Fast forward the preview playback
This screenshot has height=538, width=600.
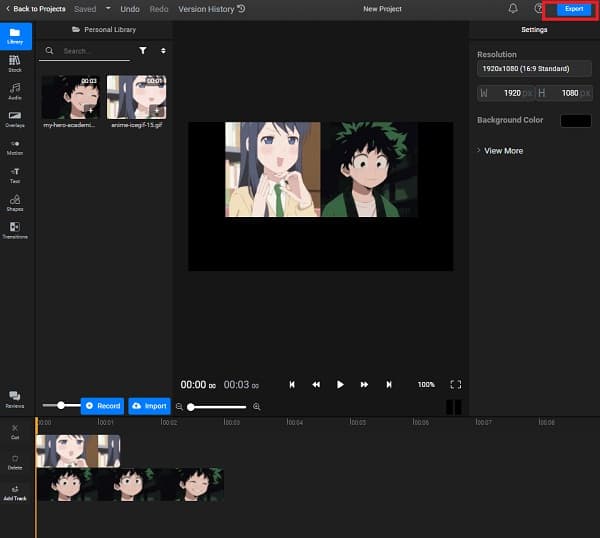pyautogui.click(x=364, y=384)
